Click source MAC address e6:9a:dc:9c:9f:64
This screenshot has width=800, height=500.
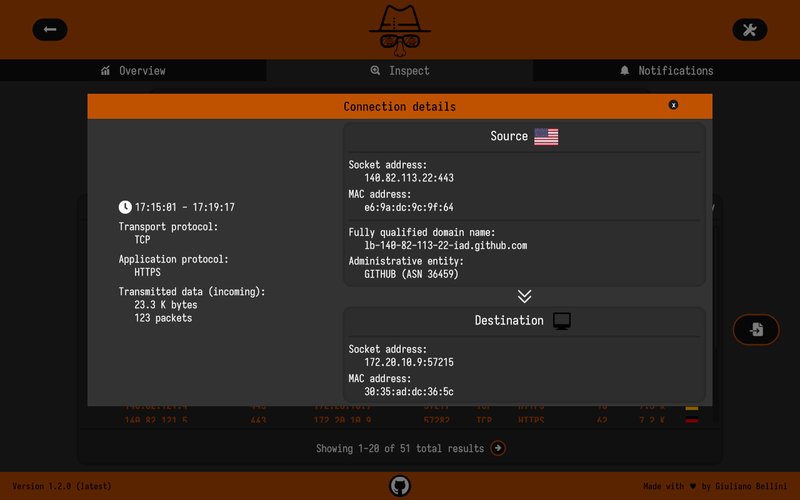coord(409,208)
